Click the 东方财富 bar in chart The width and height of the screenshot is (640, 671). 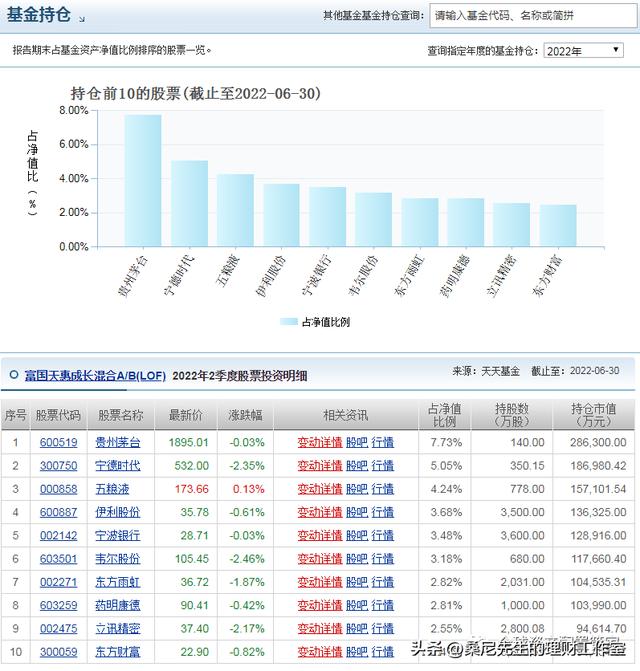558,226
